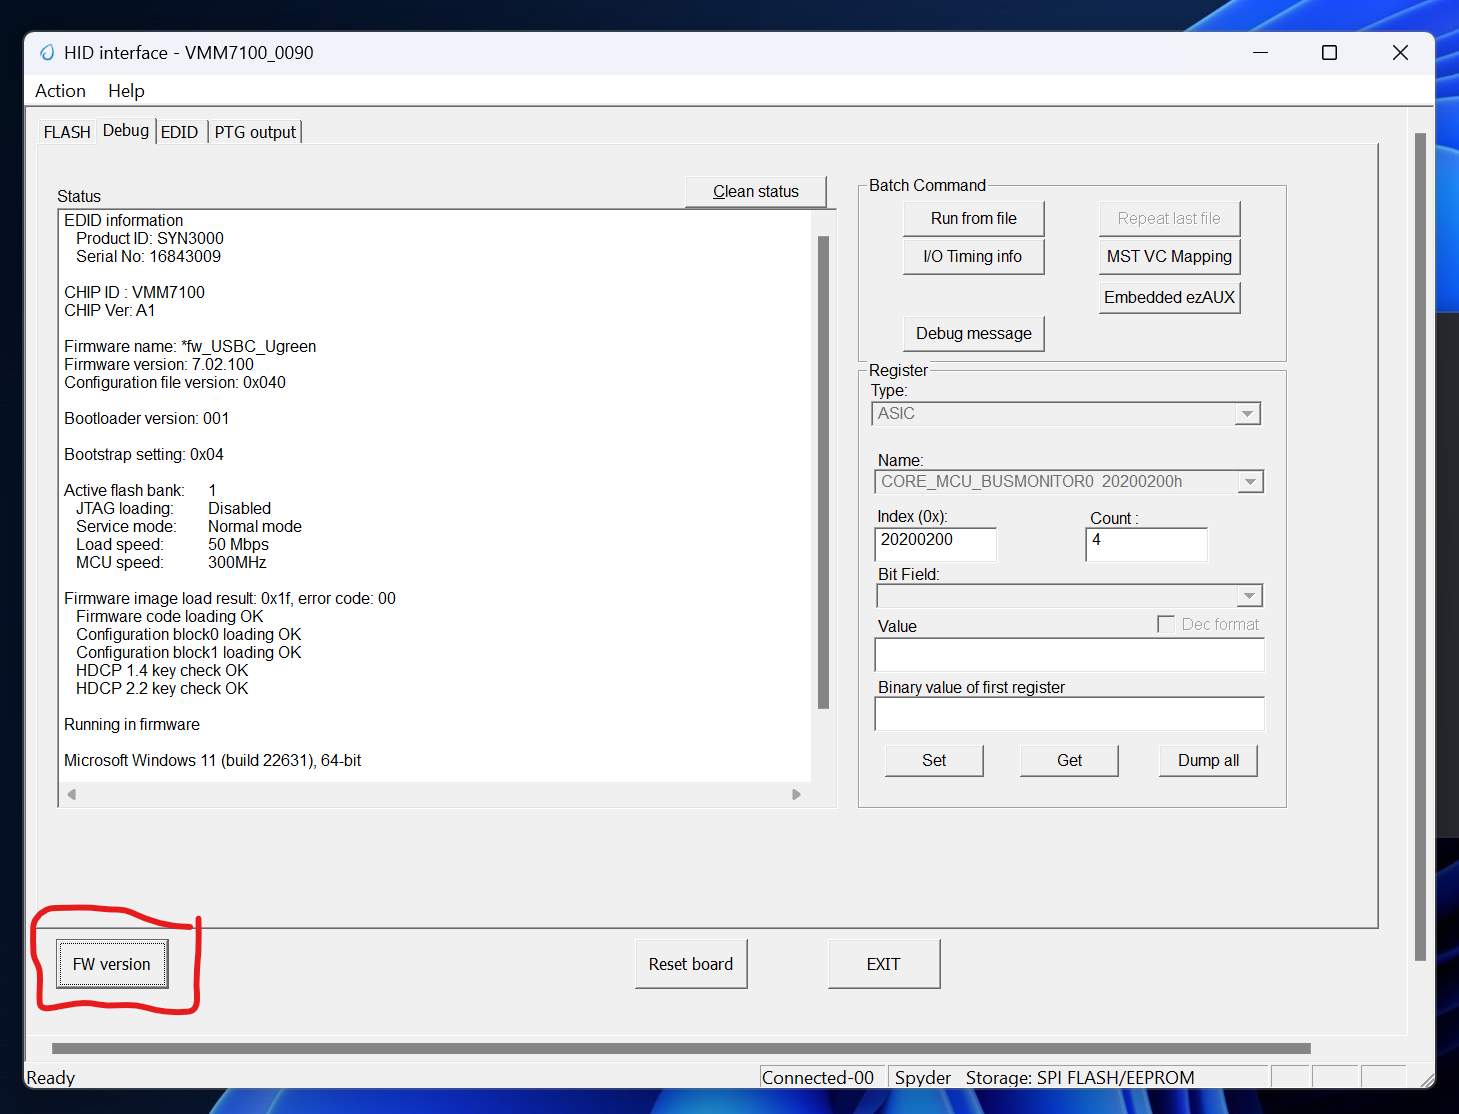Image resolution: width=1459 pixels, height=1114 pixels.
Task: Click the Count input field
Action: (1147, 544)
